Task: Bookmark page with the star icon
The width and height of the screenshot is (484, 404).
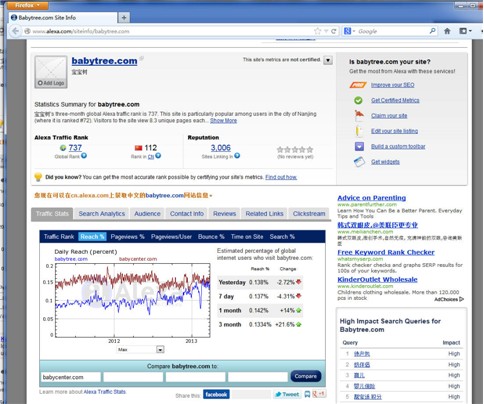Action: point(317,31)
